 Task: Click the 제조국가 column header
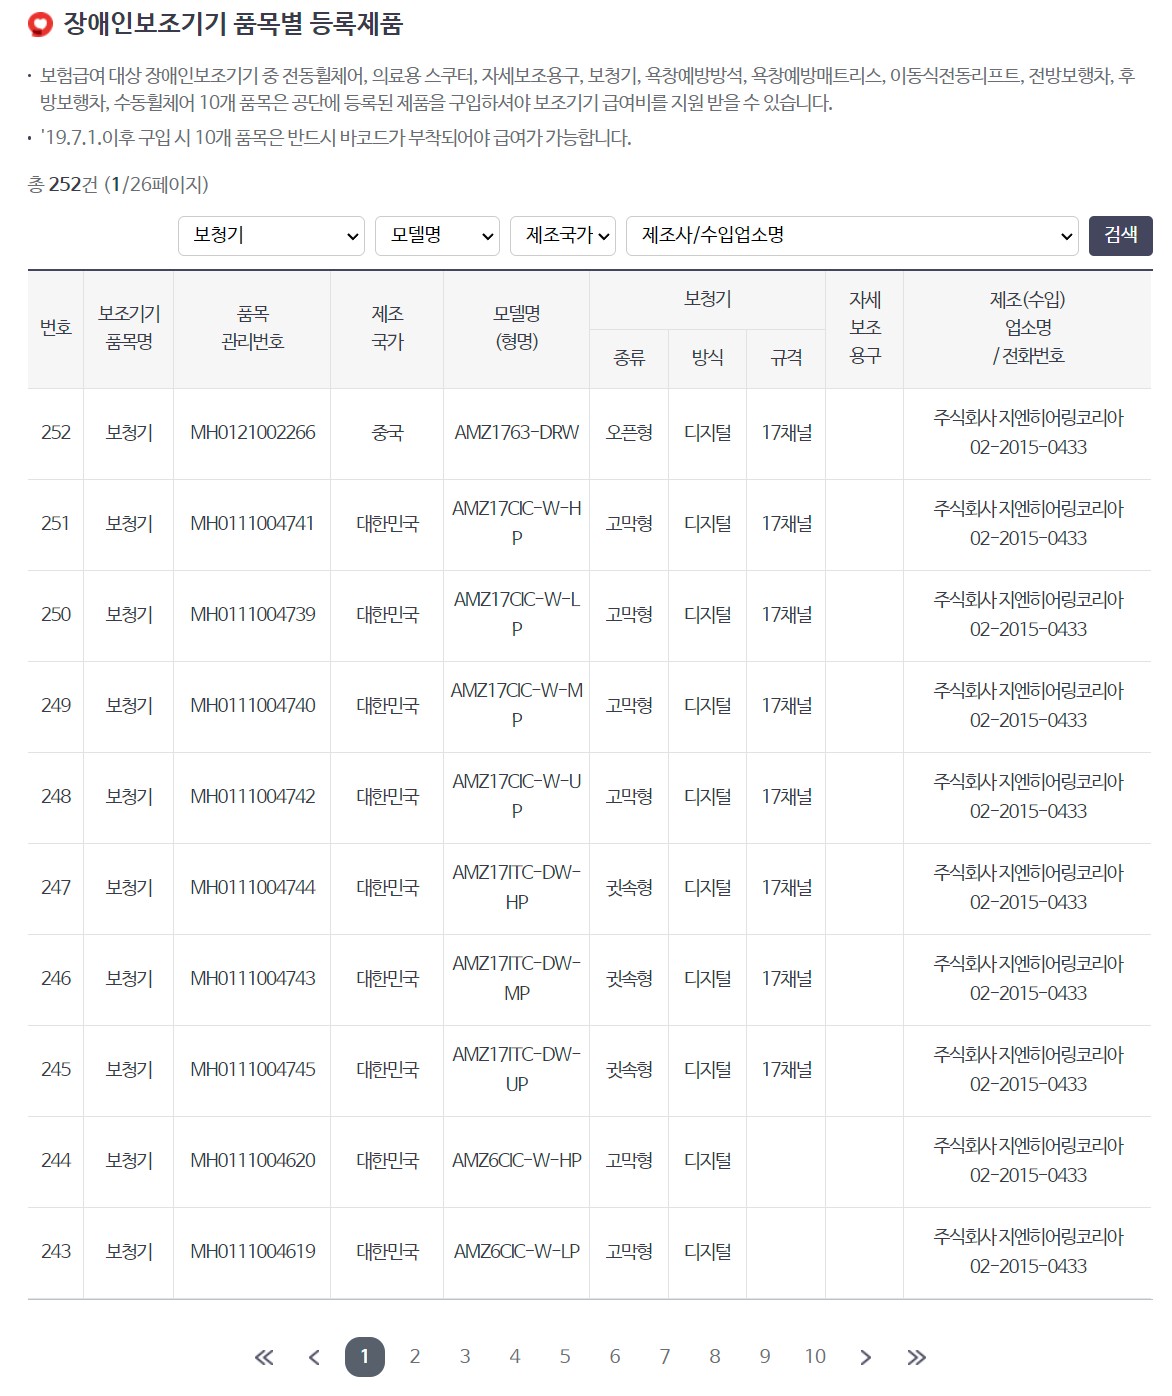point(386,329)
